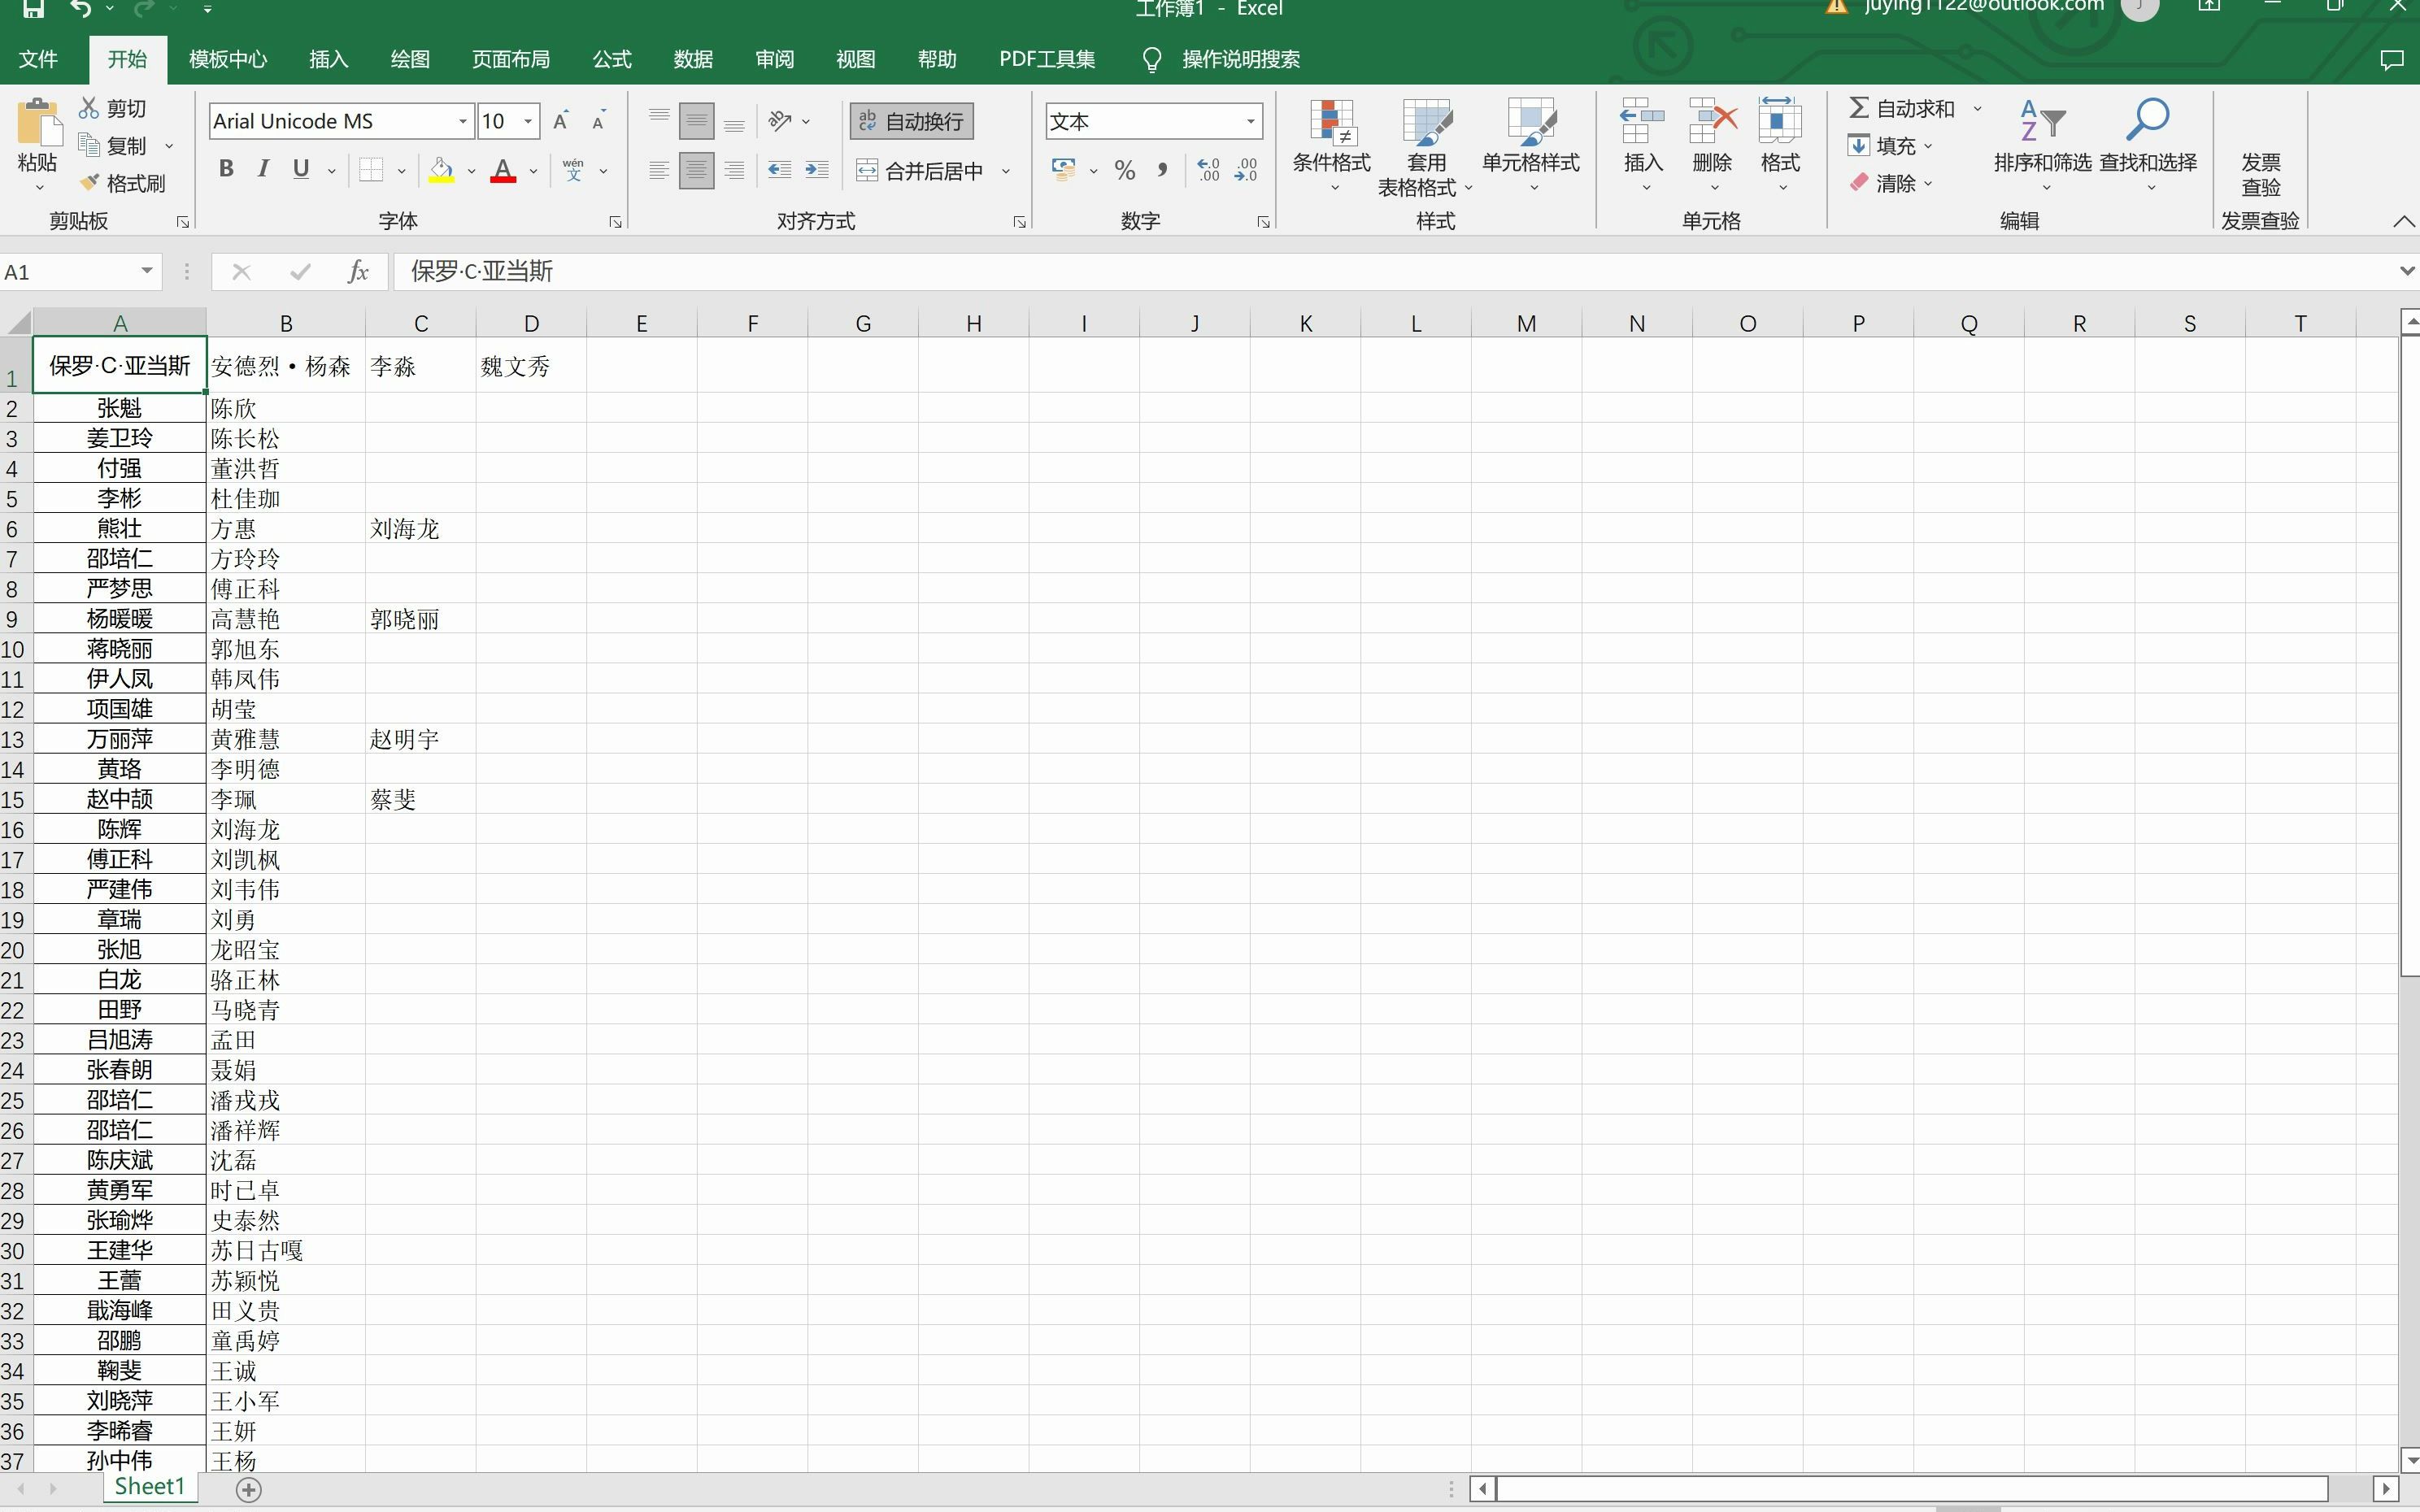The height and width of the screenshot is (1512, 2420).
Task: Expand the formula bar
Action: pos(2406,271)
